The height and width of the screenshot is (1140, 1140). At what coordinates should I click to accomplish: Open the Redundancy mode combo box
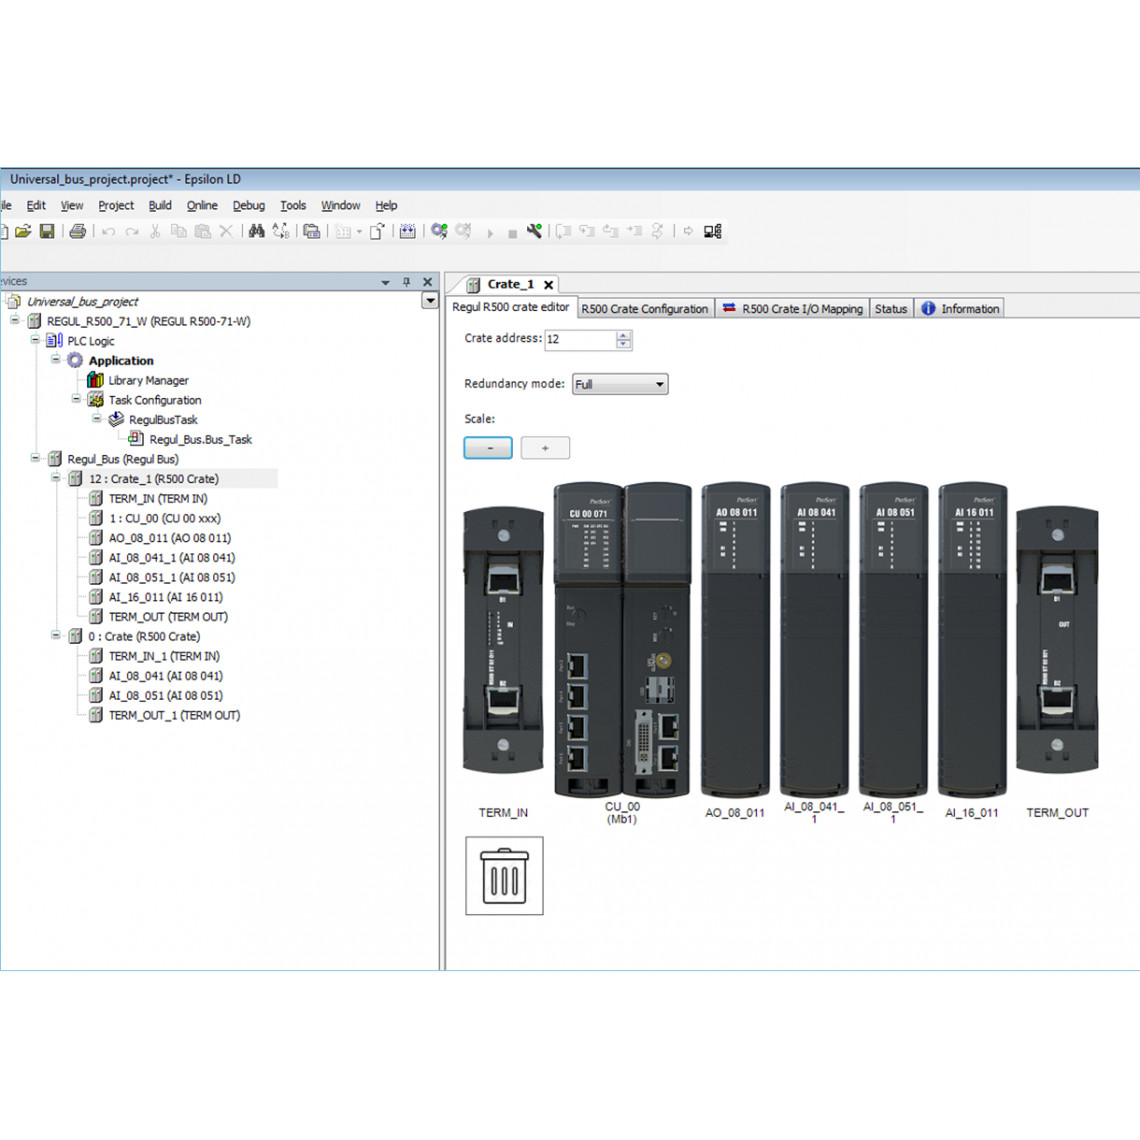tap(620, 384)
